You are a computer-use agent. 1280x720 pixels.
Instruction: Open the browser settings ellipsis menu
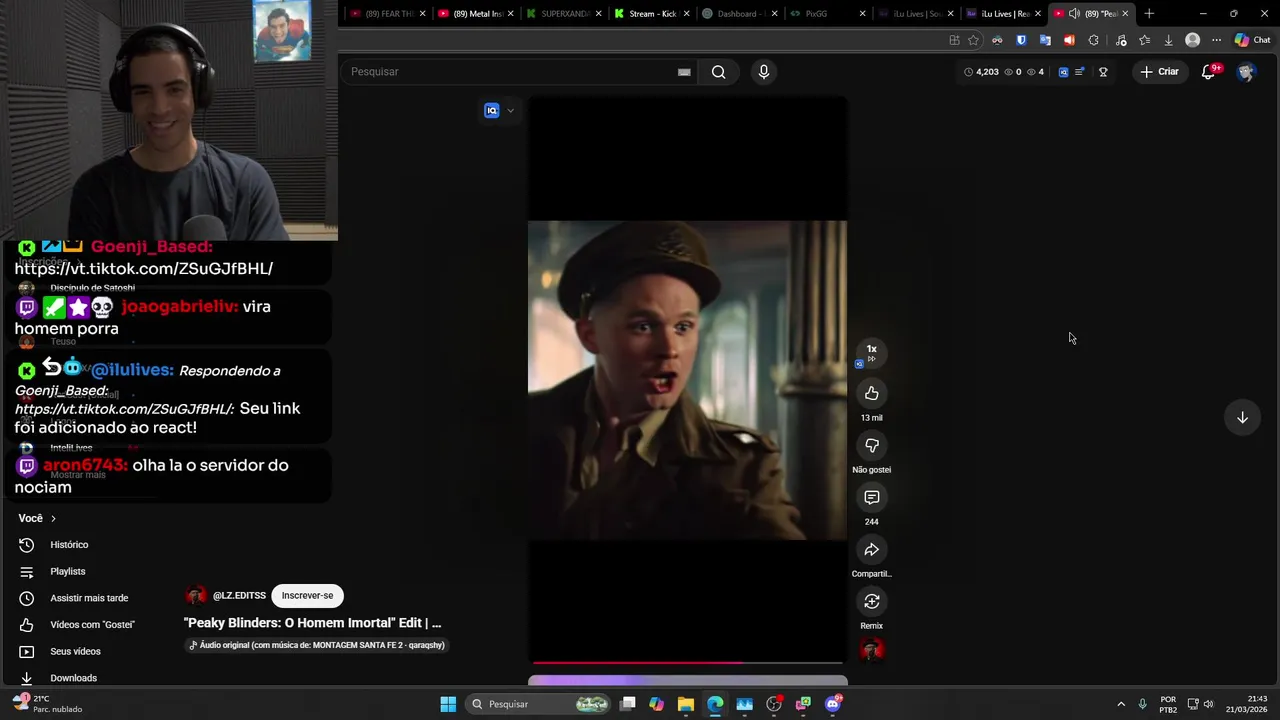click(1216, 40)
